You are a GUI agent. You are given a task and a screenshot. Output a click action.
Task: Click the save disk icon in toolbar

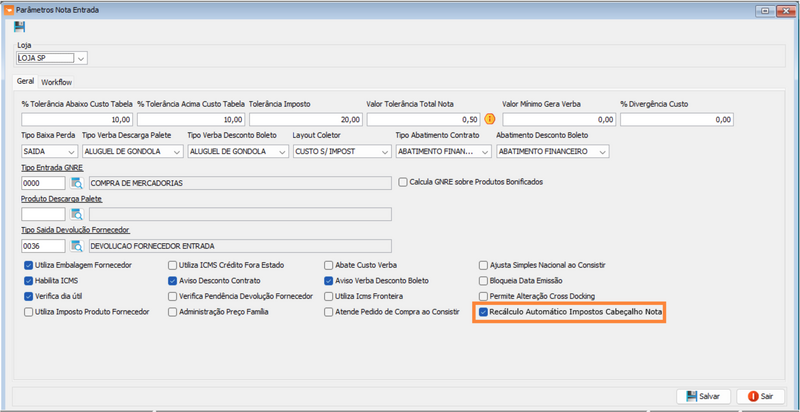[x=20, y=27]
